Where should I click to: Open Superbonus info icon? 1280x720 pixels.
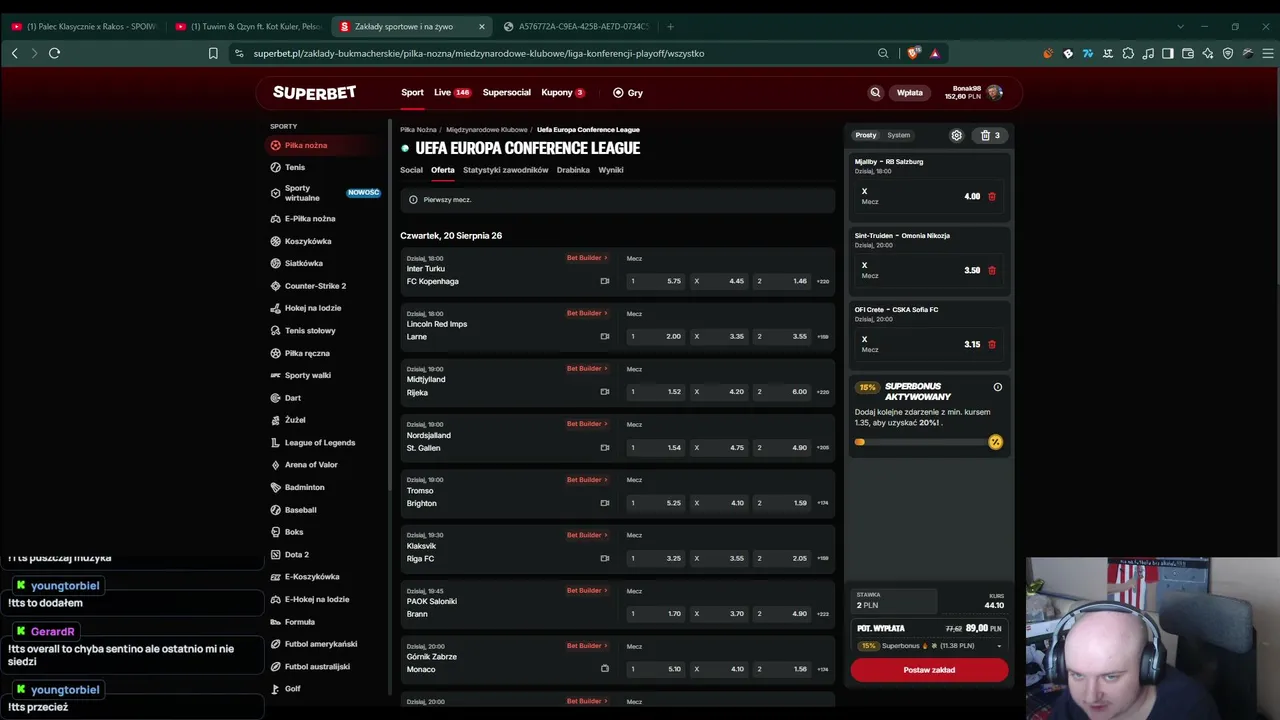pyautogui.click(x=997, y=387)
